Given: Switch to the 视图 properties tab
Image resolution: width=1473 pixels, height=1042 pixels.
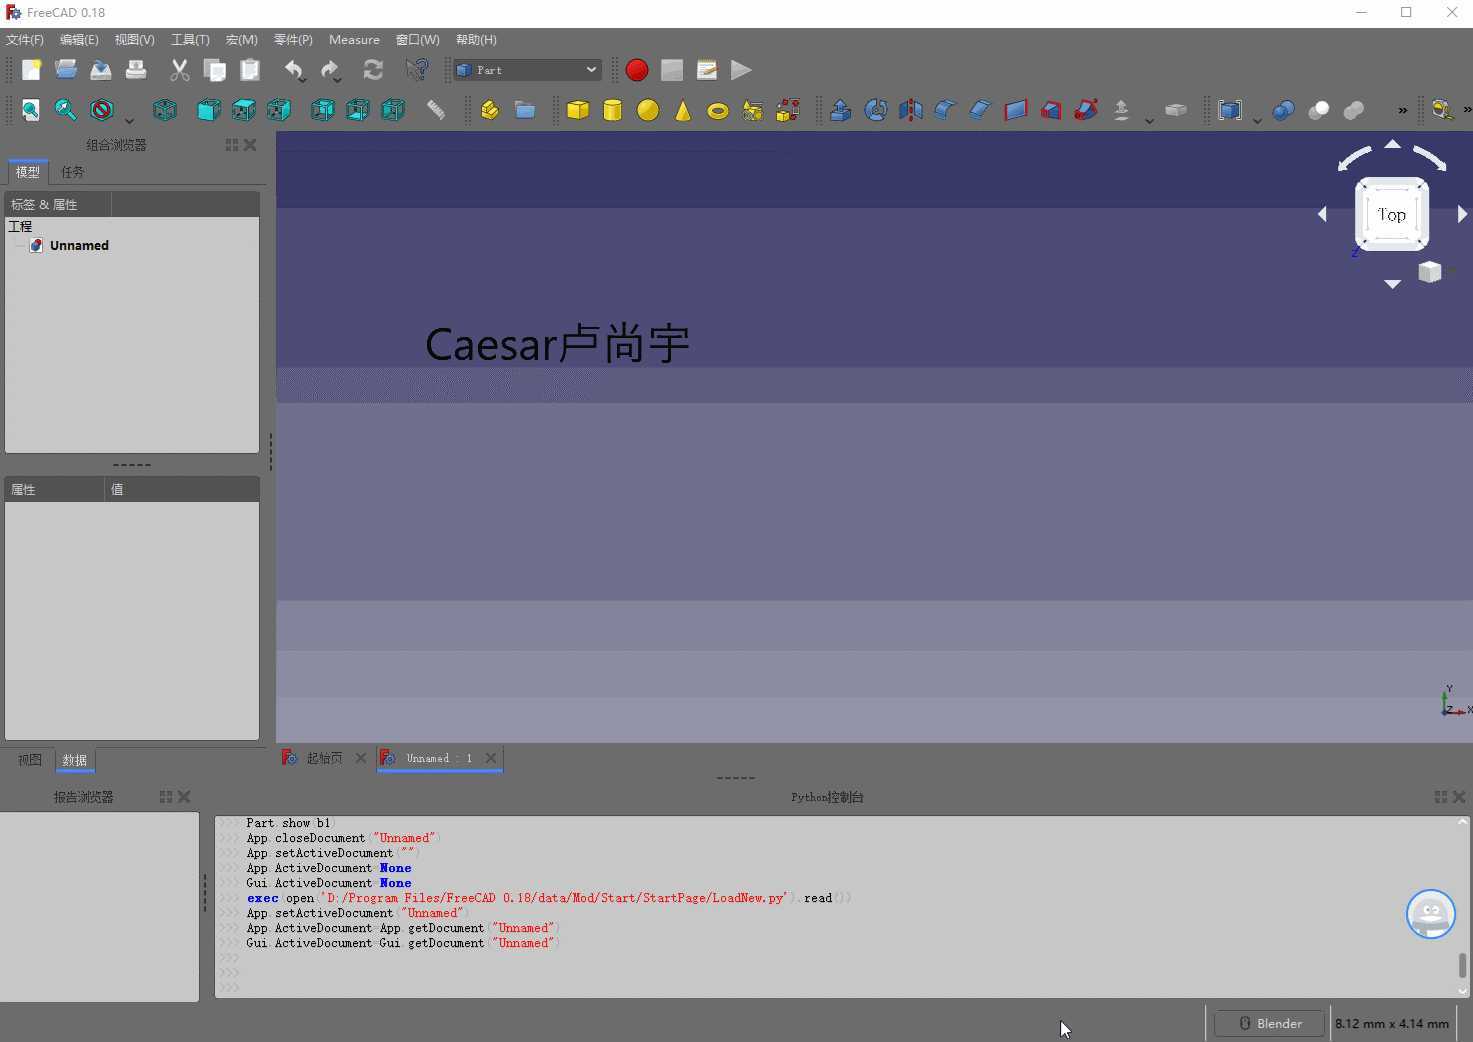Looking at the screenshot, I should 30,760.
